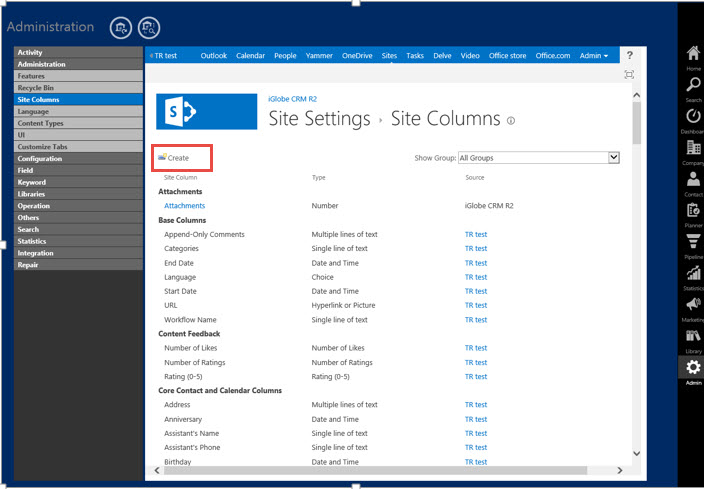Screen dimensions: 704x489
Task: Click the horizontal scrollbar left arrow
Action: click(x=157, y=471)
